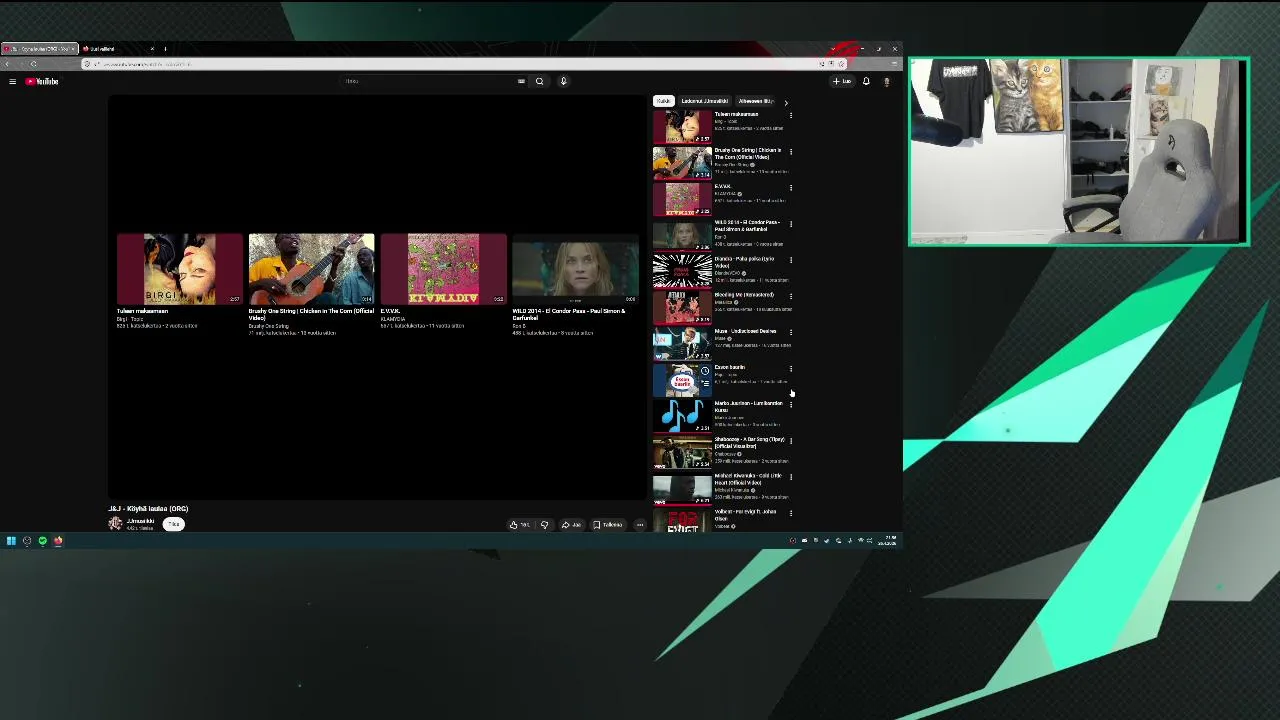Open the Bleeding Me (Remastered) title link

tap(744, 295)
